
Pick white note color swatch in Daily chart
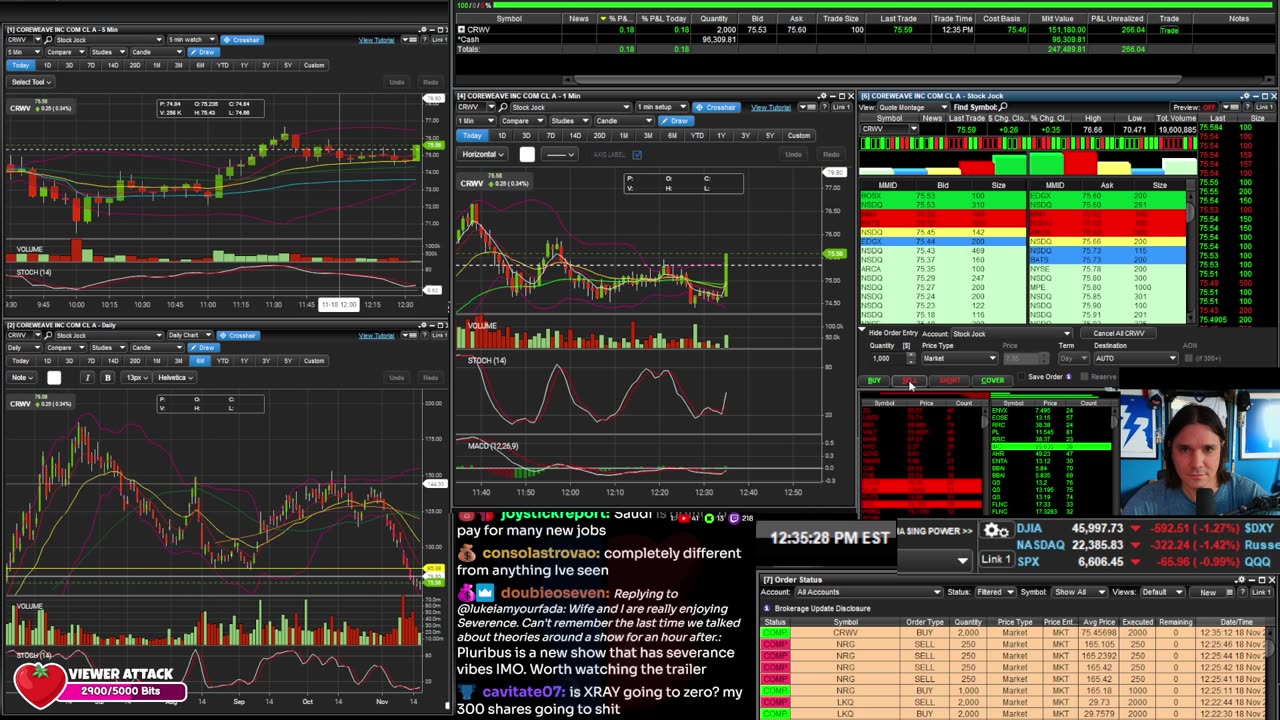click(54, 377)
